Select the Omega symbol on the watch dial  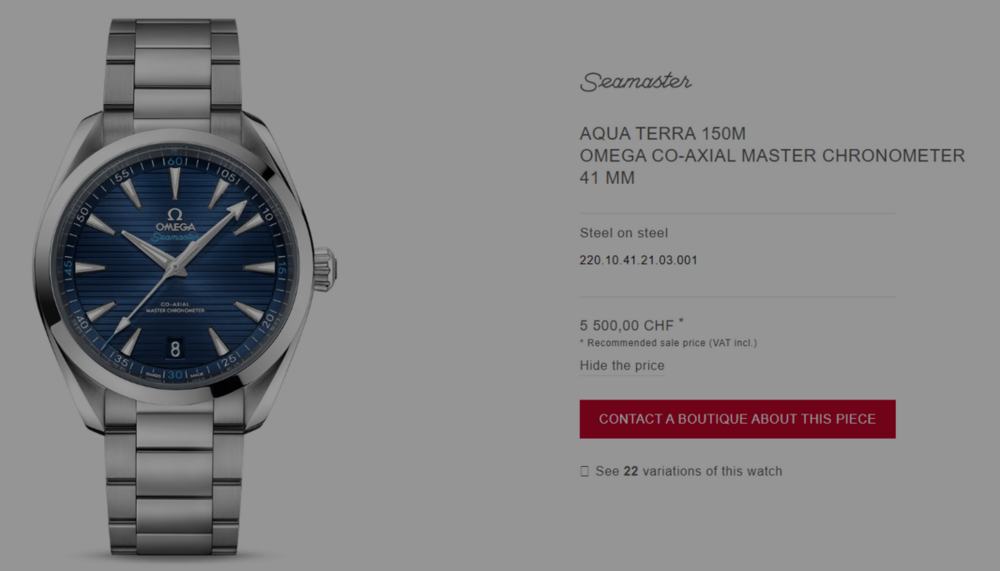point(175,215)
